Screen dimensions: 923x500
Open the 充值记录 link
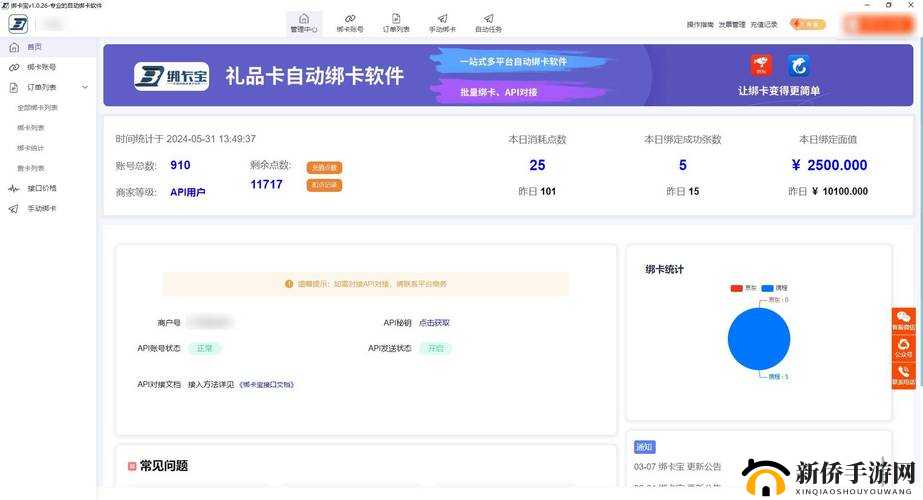click(x=763, y=25)
